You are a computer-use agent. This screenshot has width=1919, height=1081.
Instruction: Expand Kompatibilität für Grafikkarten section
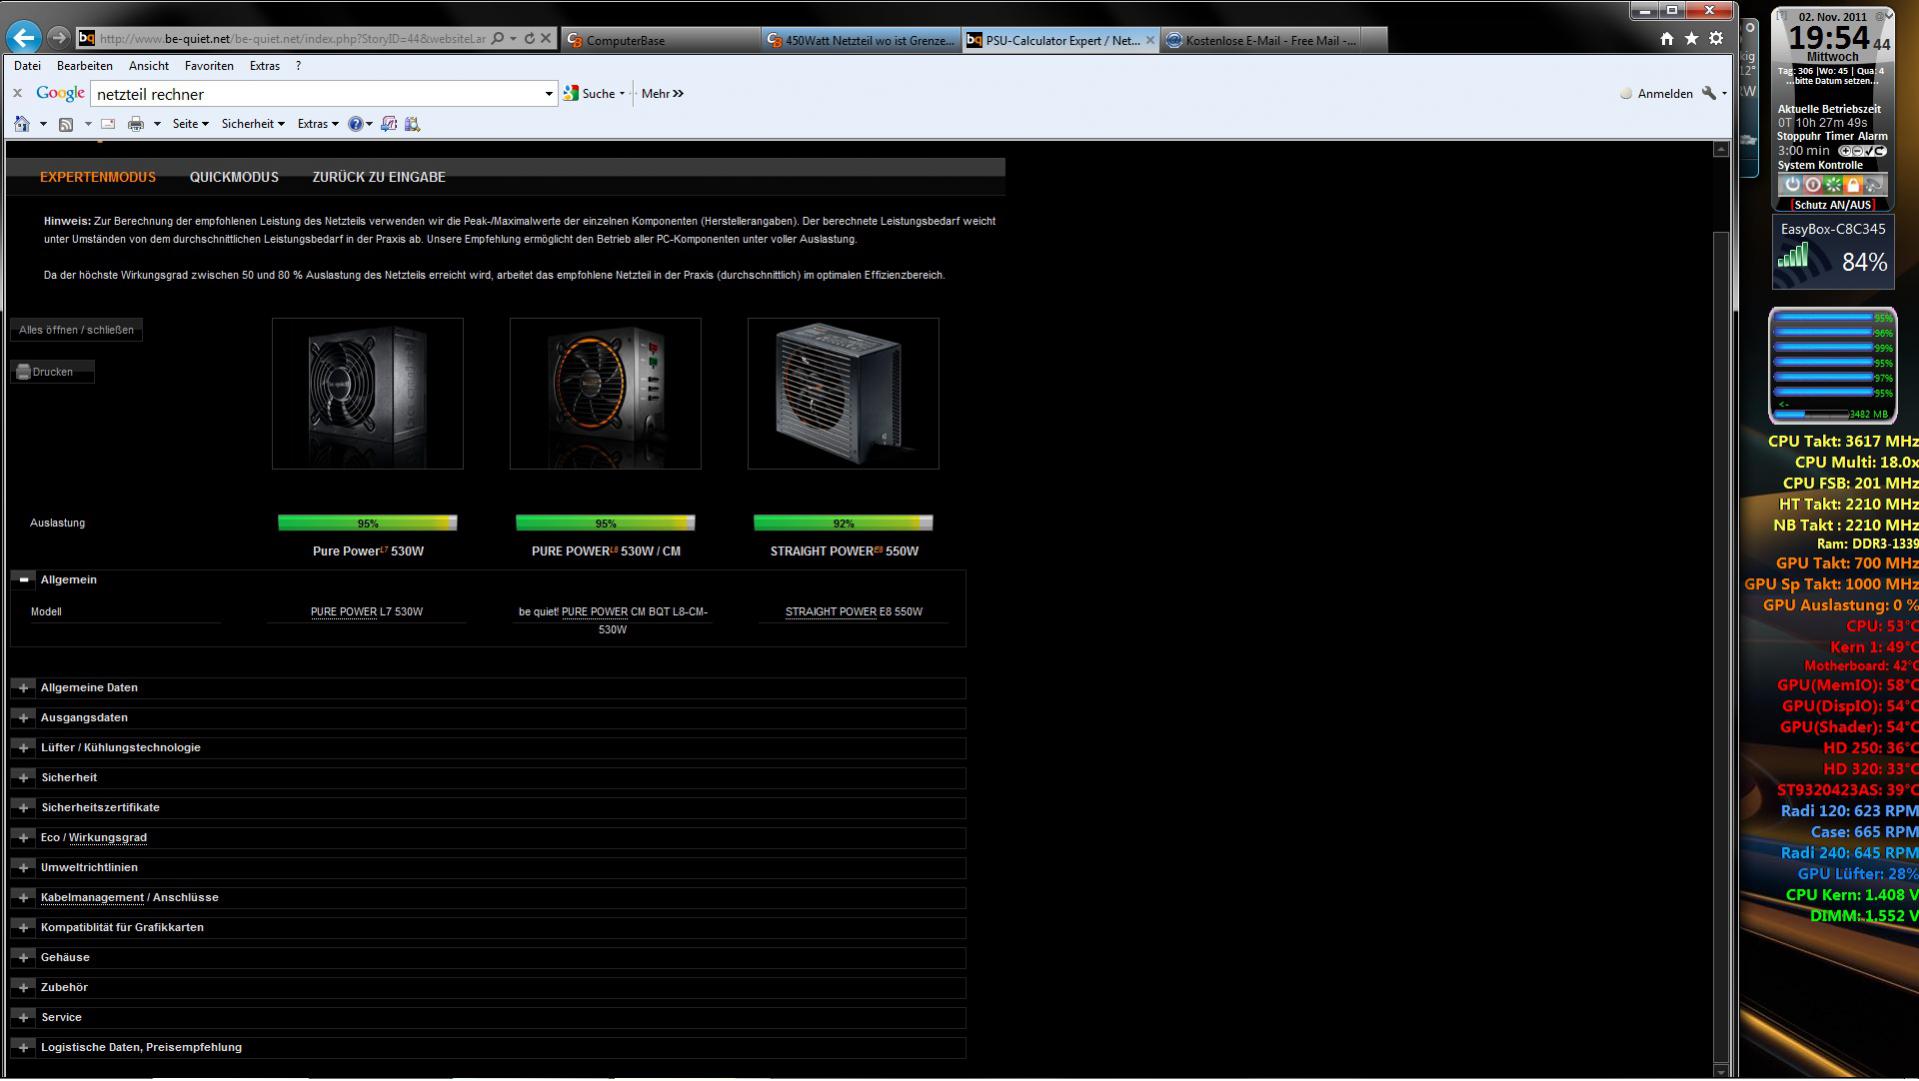tap(24, 928)
